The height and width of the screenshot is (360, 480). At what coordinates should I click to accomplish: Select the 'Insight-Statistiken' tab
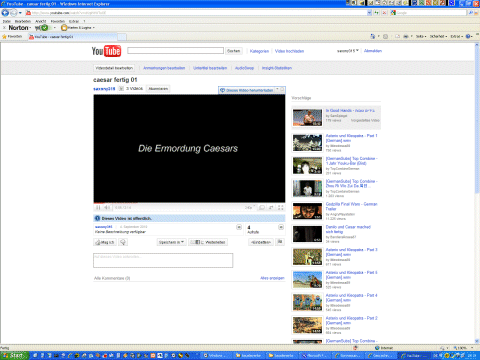click(277, 68)
